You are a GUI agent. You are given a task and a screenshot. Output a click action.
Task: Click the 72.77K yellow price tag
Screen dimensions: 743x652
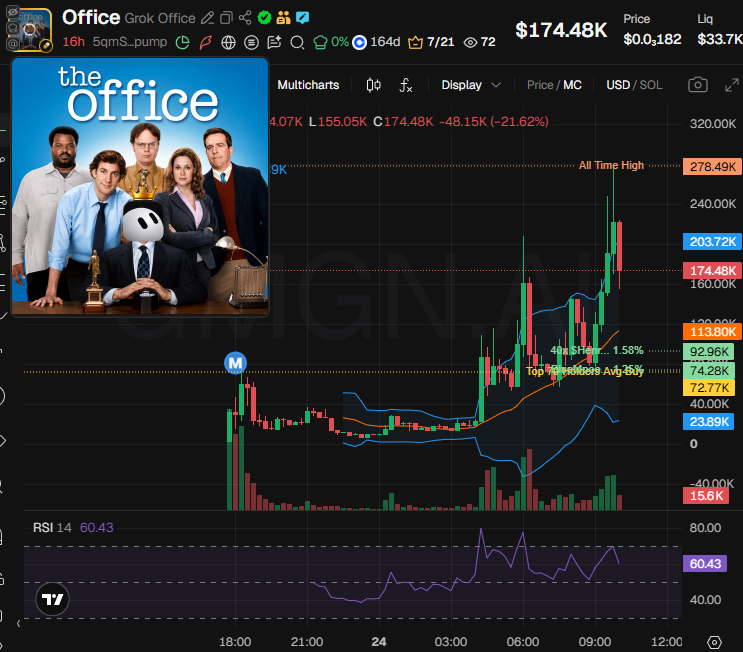pos(709,388)
